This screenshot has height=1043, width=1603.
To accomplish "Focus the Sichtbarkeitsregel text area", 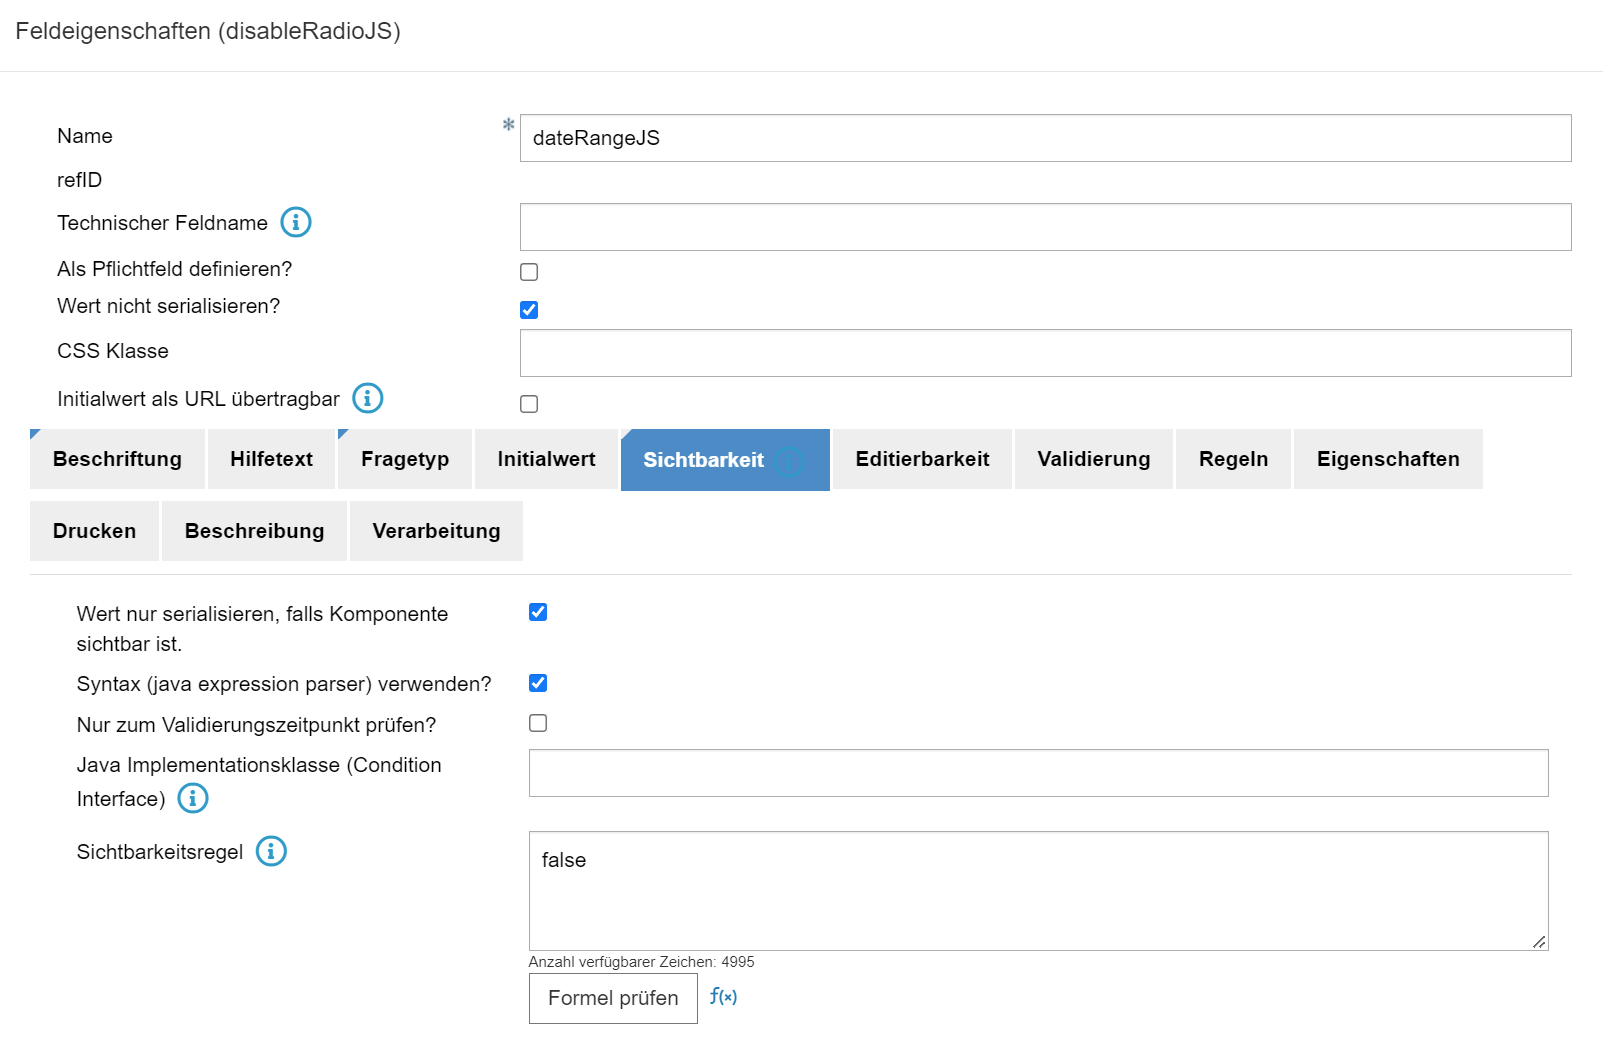I will pyautogui.click(x=1038, y=891).
